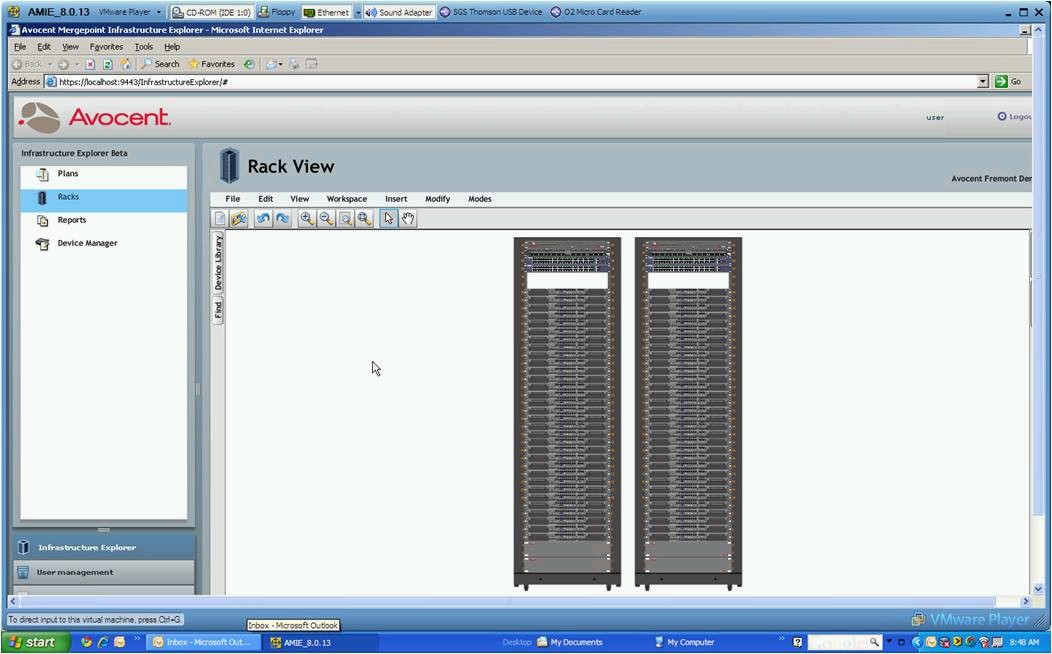Undo the last action in Rack View
This screenshot has width=1052, height=654.
tap(263, 218)
